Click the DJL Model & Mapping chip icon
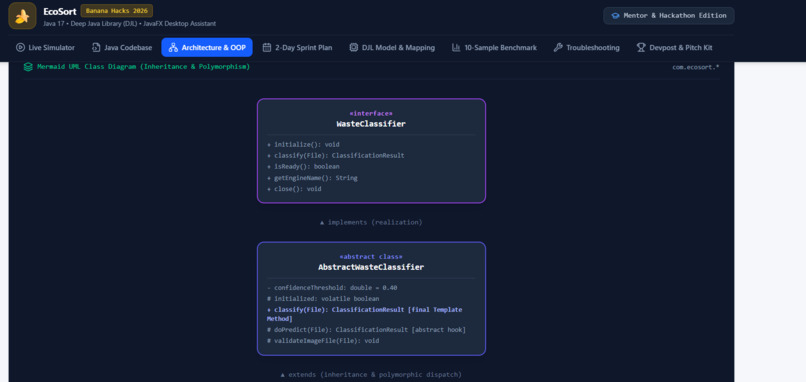This screenshot has width=806, height=382. point(354,47)
